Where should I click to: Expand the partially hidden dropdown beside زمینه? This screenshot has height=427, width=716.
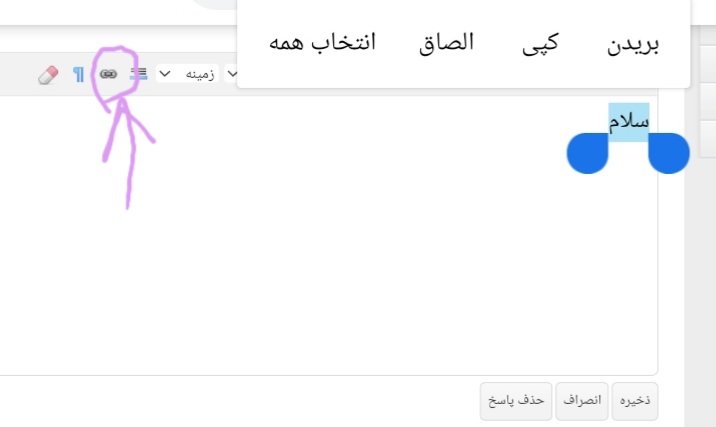coord(232,74)
